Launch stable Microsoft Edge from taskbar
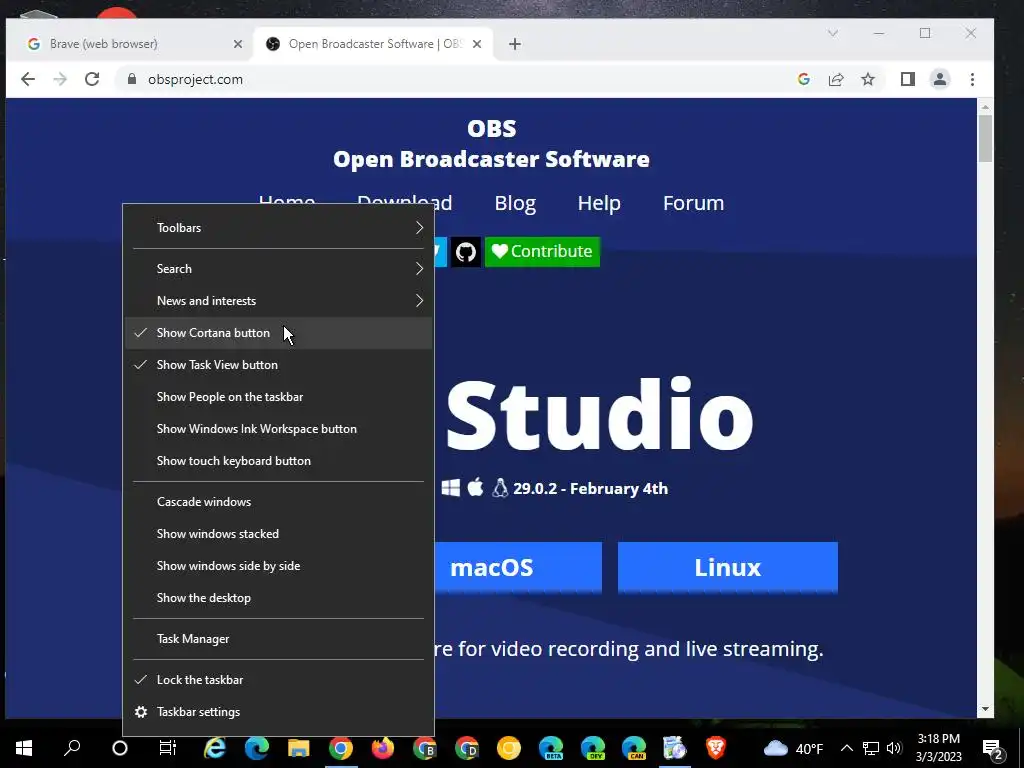The image size is (1024, 768). click(x=257, y=748)
